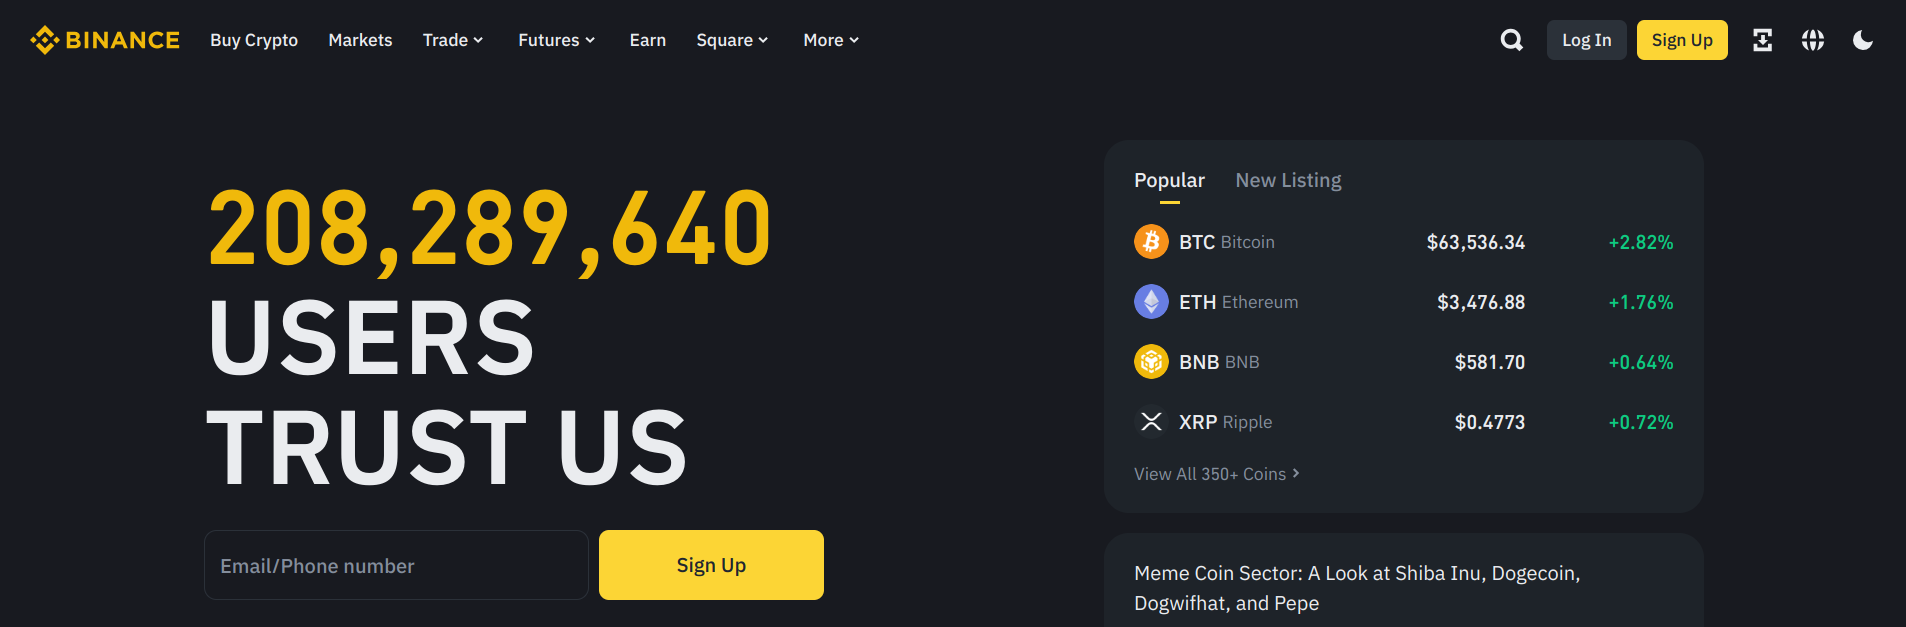This screenshot has height=627, width=1906.
Task: Click the Bitcoin coin icon
Action: [1151, 242]
